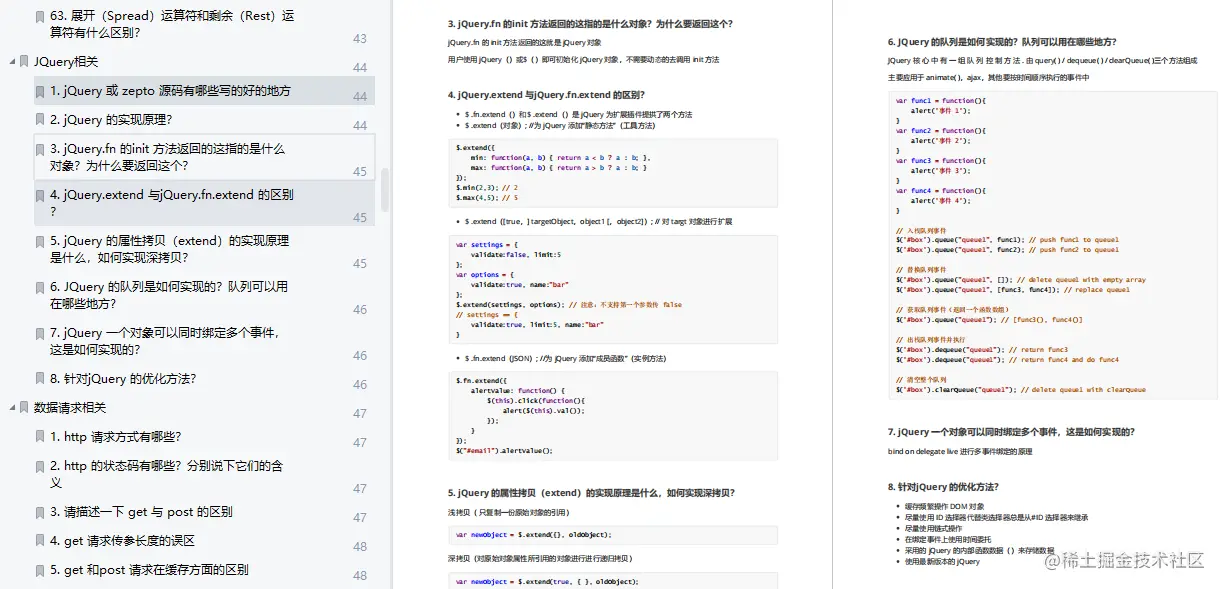Click page number 44 beside JQuery相关
The height and width of the screenshot is (589, 1223).
[x=360, y=67]
